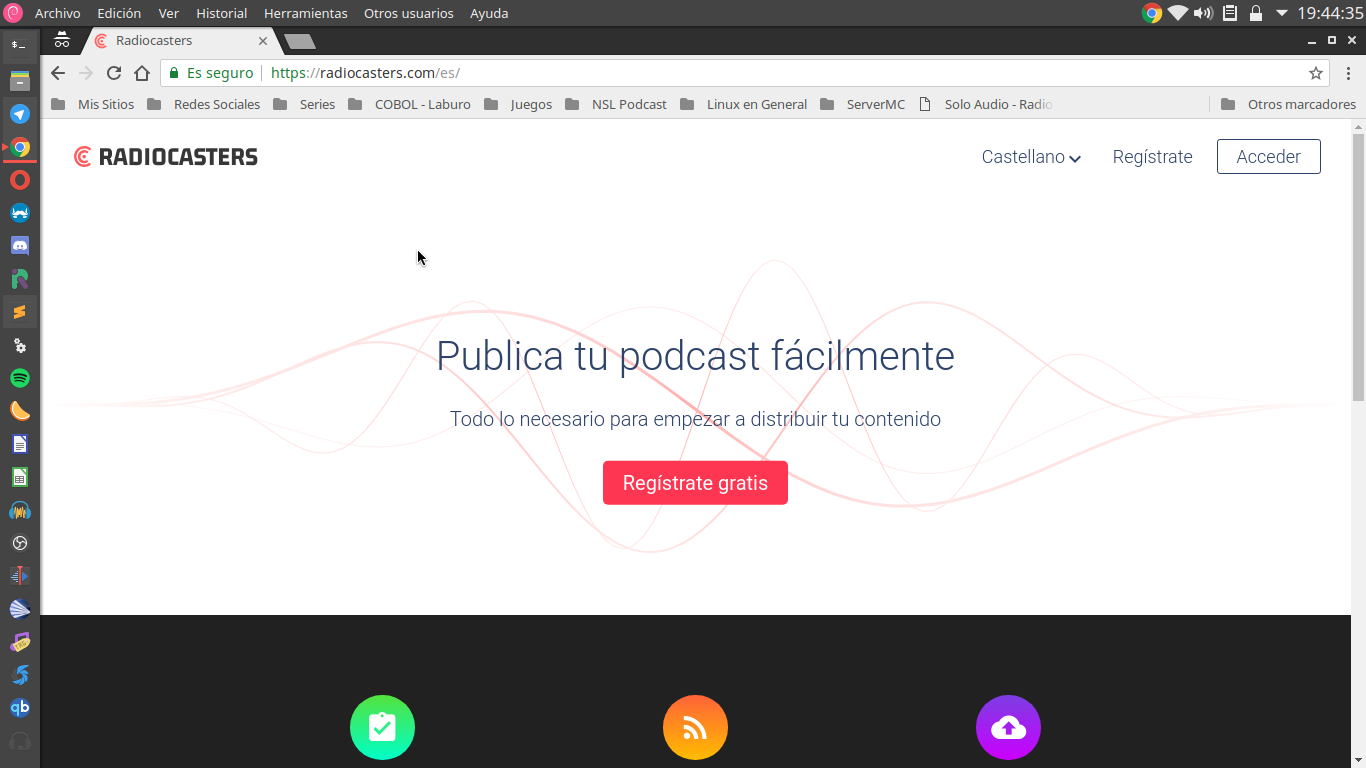Go to home page via house icon
This screenshot has height=768, width=1366.
tap(142, 73)
